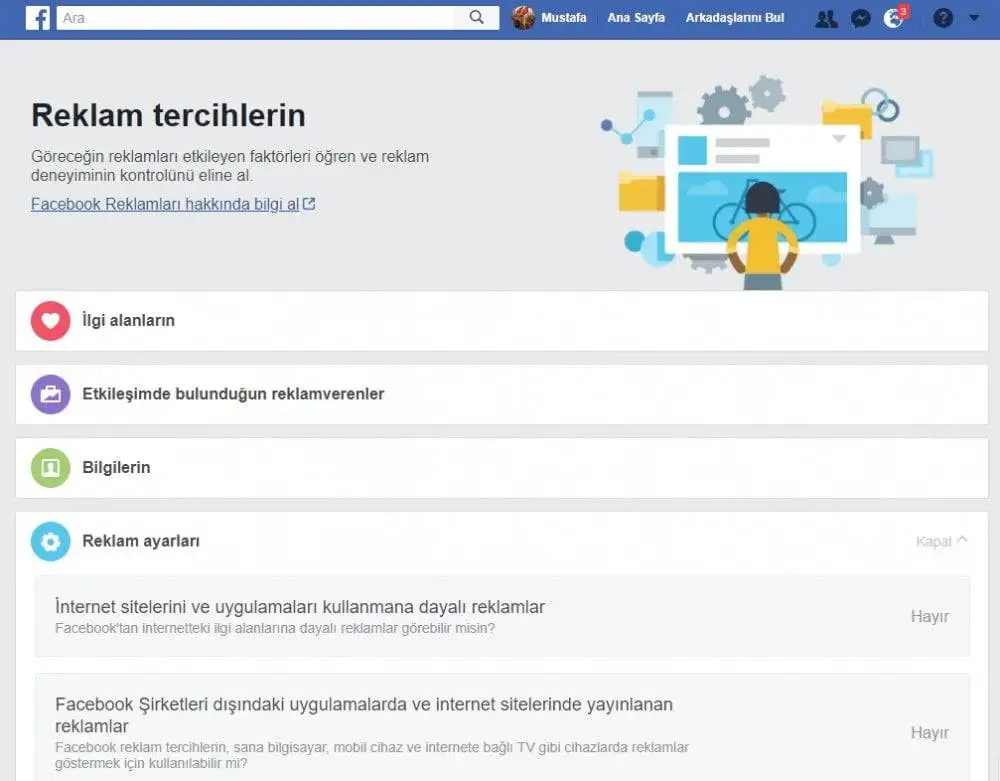Click the green Bilgilerin profile icon
The width and height of the screenshot is (1000, 781).
coord(50,467)
